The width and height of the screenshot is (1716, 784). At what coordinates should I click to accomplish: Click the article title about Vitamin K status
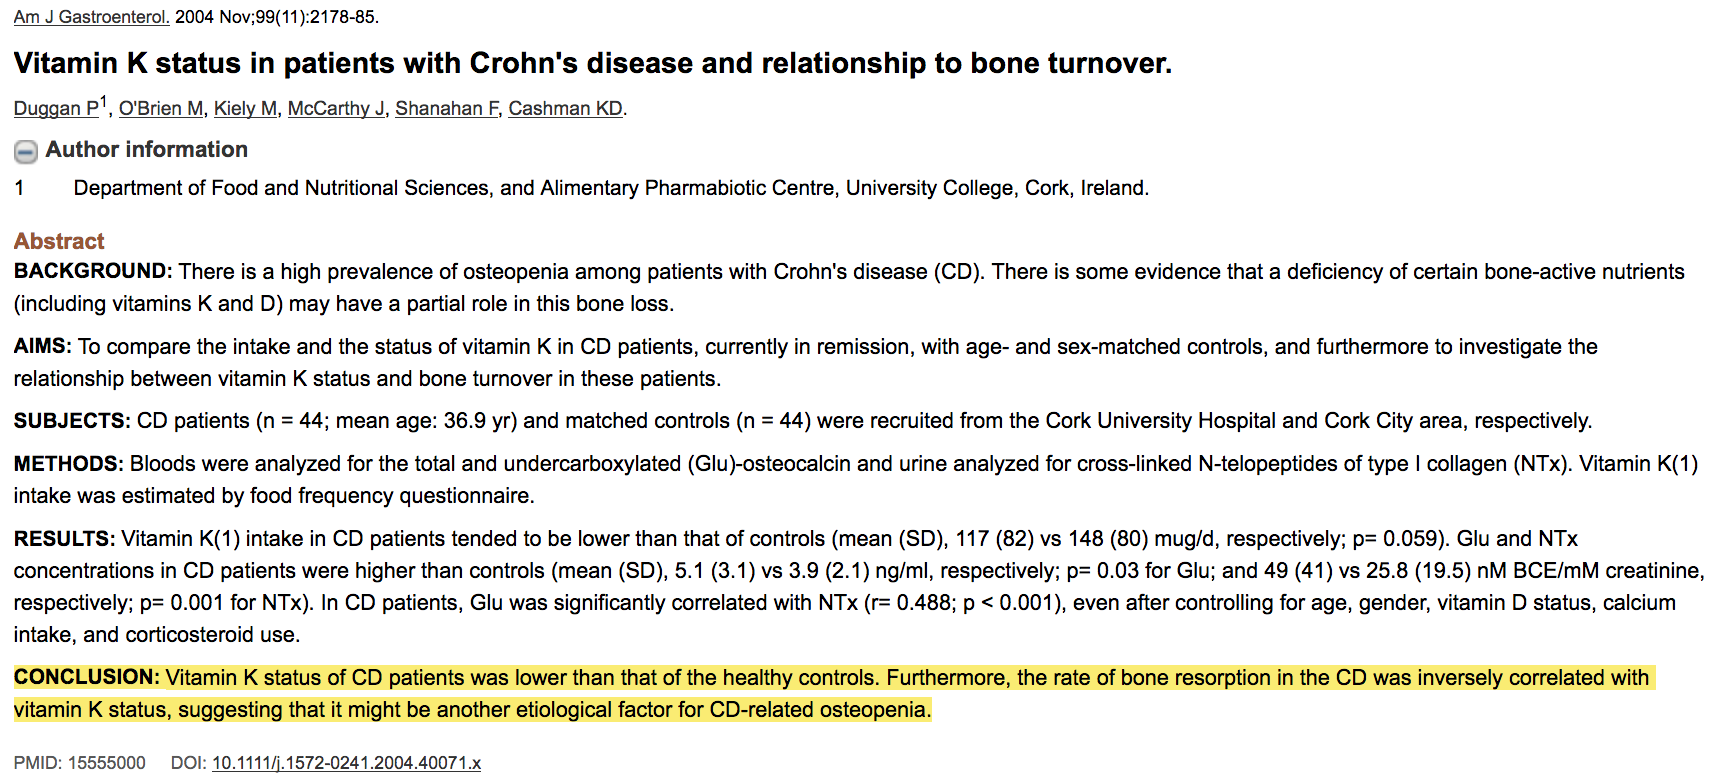(x=592, y=63)
